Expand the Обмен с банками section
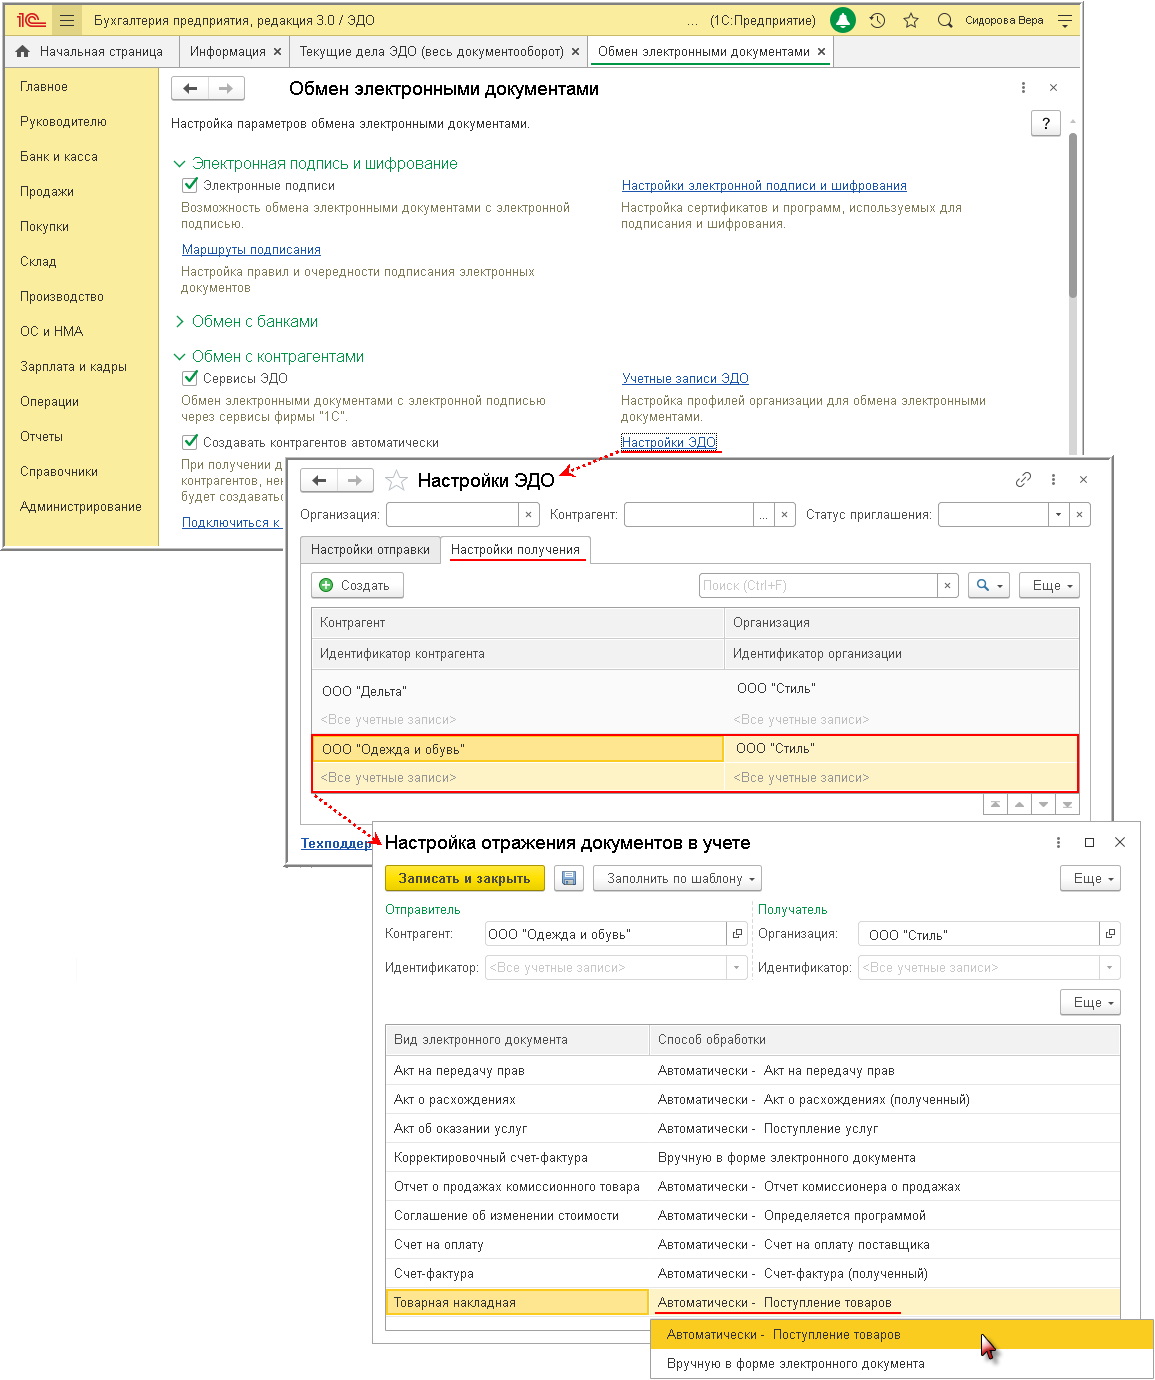This screenshot has width=1155, height=1380. (x=180, y=321)
